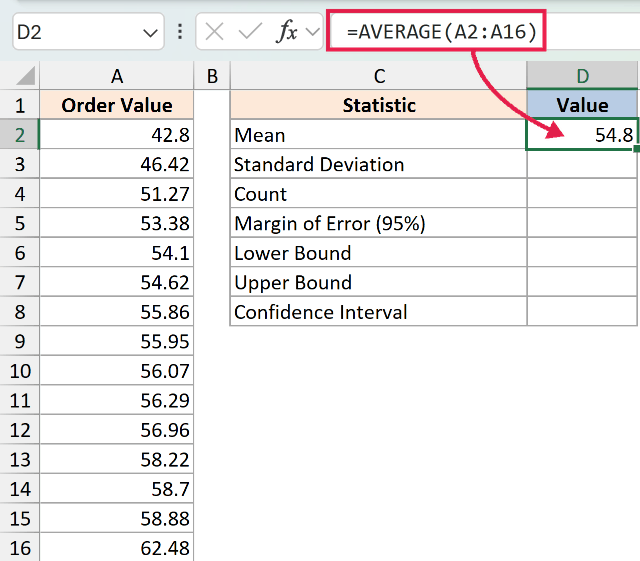Select cell containing 58.7
The image size is (640, 561).
point(116,488)
